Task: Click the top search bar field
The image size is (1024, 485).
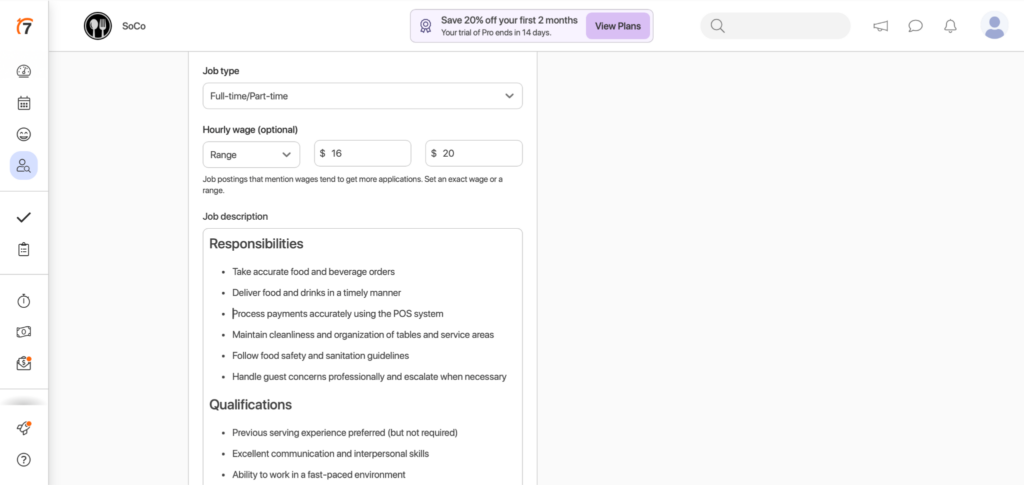Action: click(775, 26)
